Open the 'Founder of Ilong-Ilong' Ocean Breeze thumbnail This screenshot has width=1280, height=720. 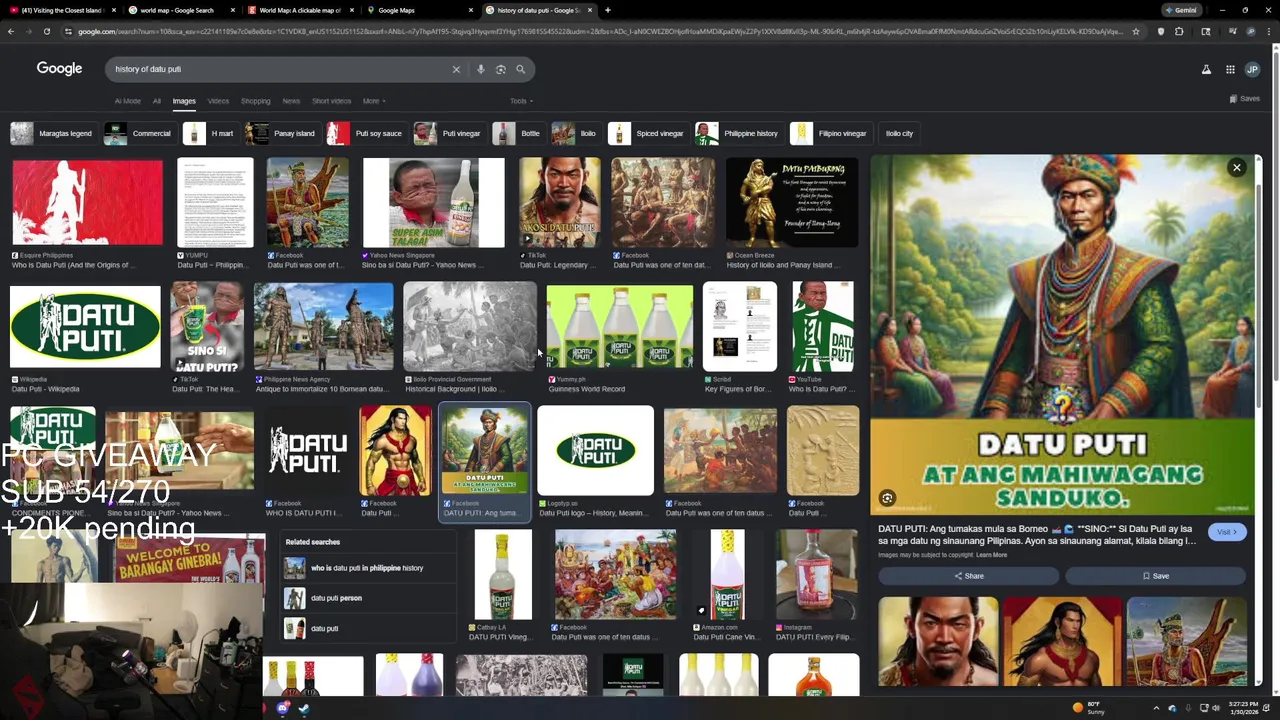(x=792, y=202)
